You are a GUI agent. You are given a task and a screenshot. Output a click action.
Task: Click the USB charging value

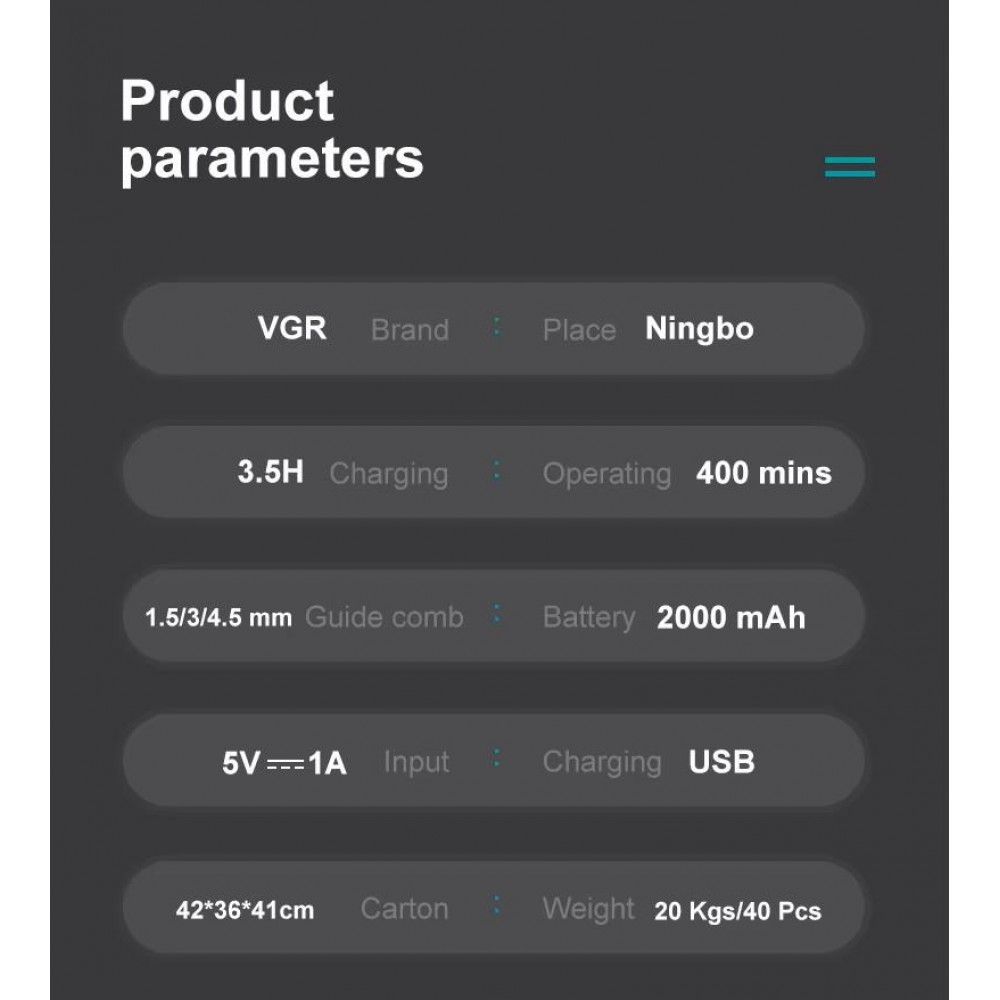[x=721, y=762]
